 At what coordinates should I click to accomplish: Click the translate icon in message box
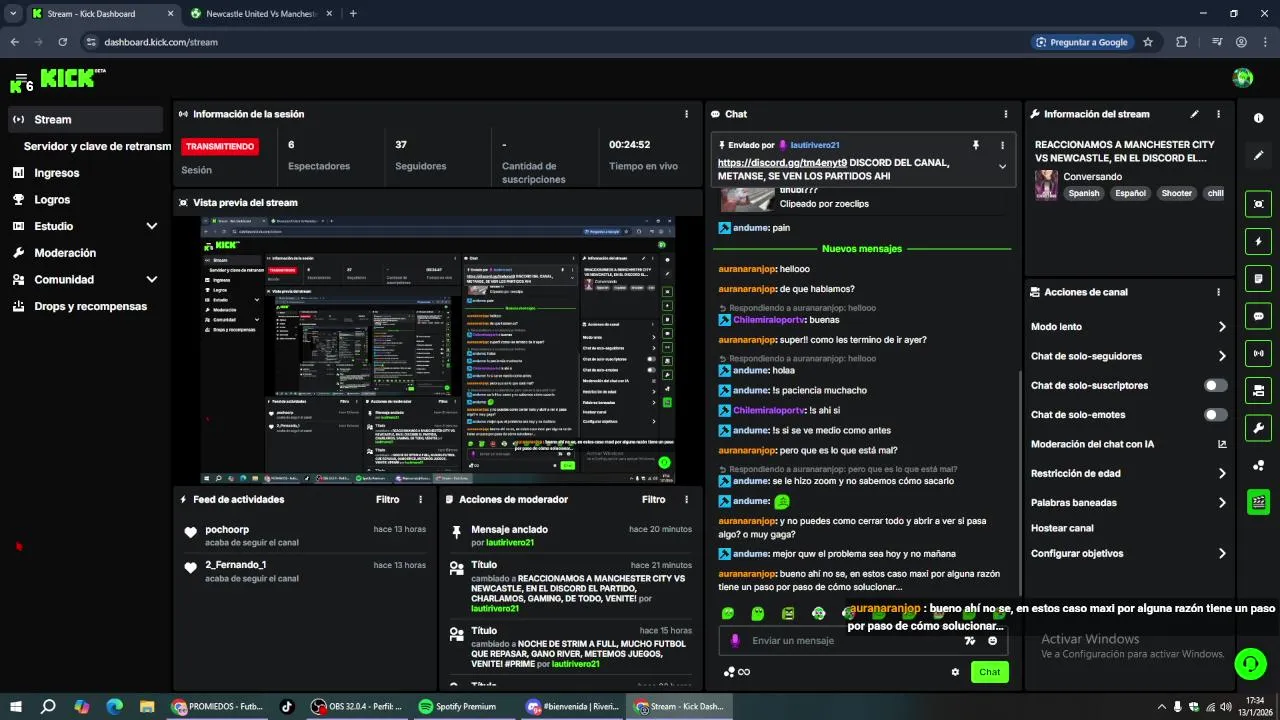pyautogui.click(x=969, y=641)
